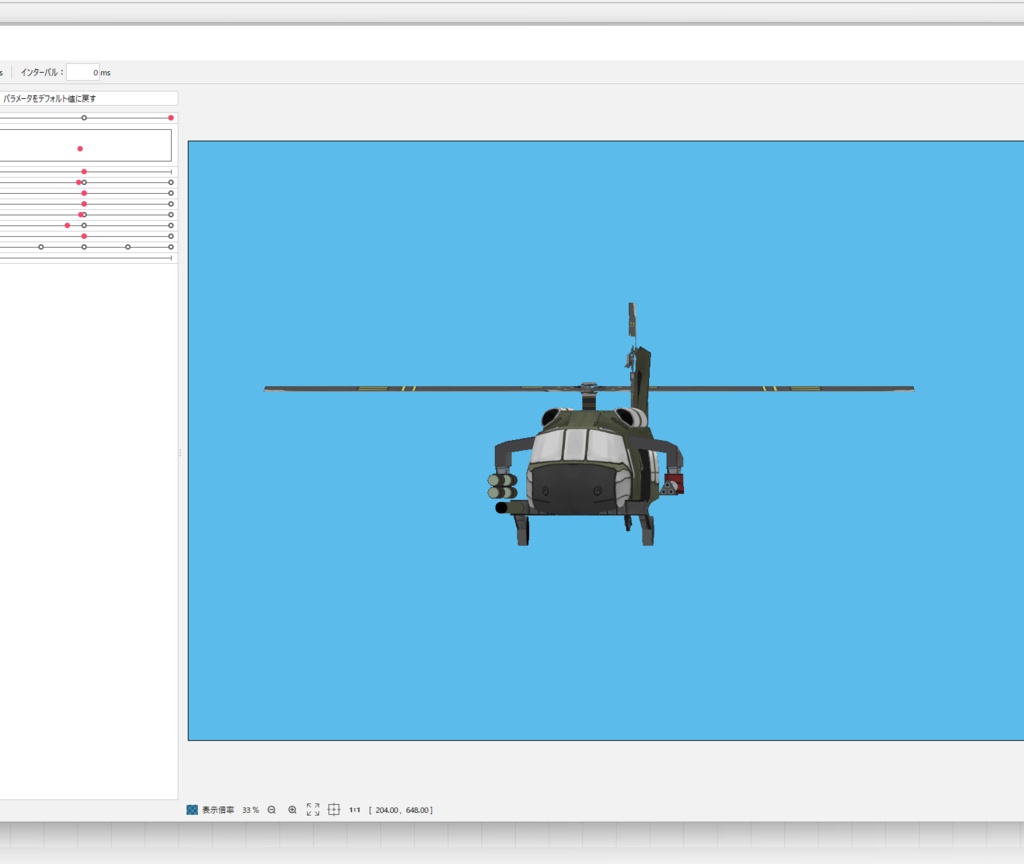Click the leftmost key point on four-key slider
Image resolution: width=1024 pixels, height=864 pixels.
pos(41,247)
